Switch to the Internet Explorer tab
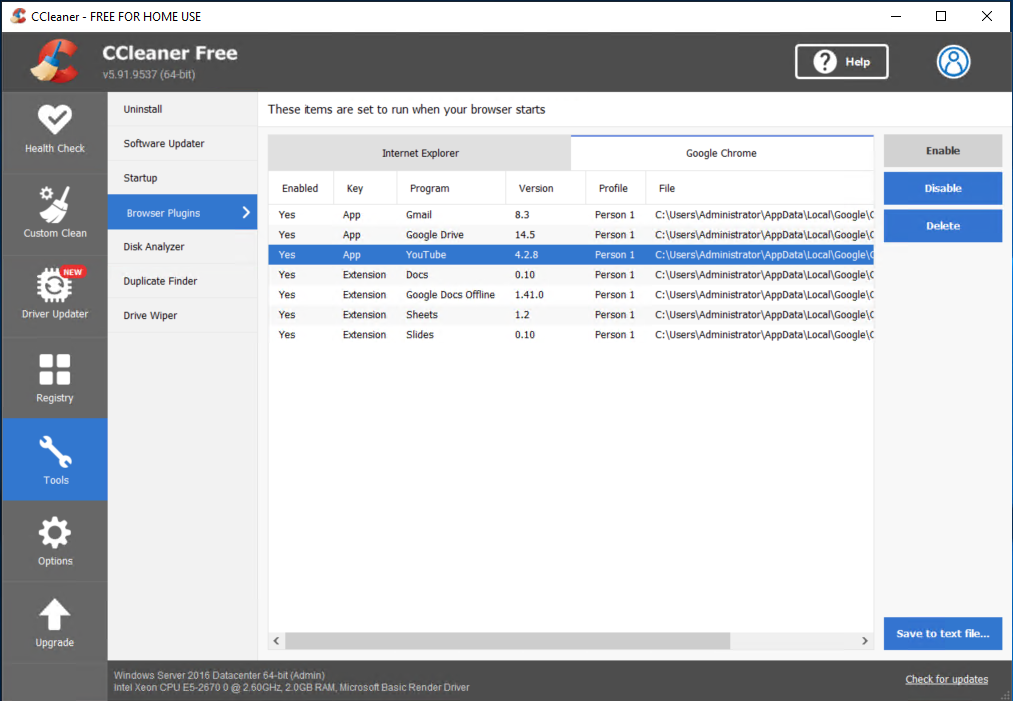Screen dimensions: 1013x701 (x=419, y=153)
